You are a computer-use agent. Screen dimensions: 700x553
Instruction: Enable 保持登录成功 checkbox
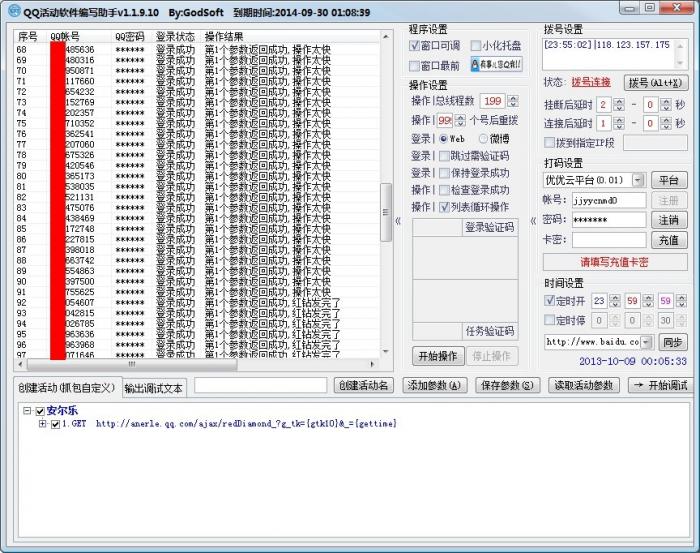(x=444, y=173)
